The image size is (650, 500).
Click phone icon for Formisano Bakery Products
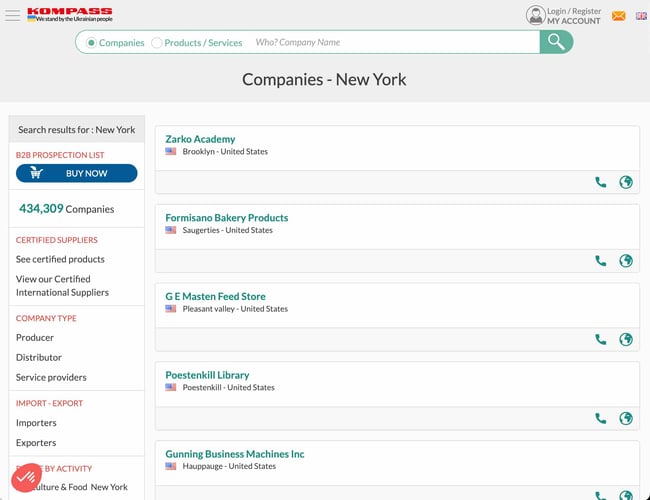tap(601, 261)
